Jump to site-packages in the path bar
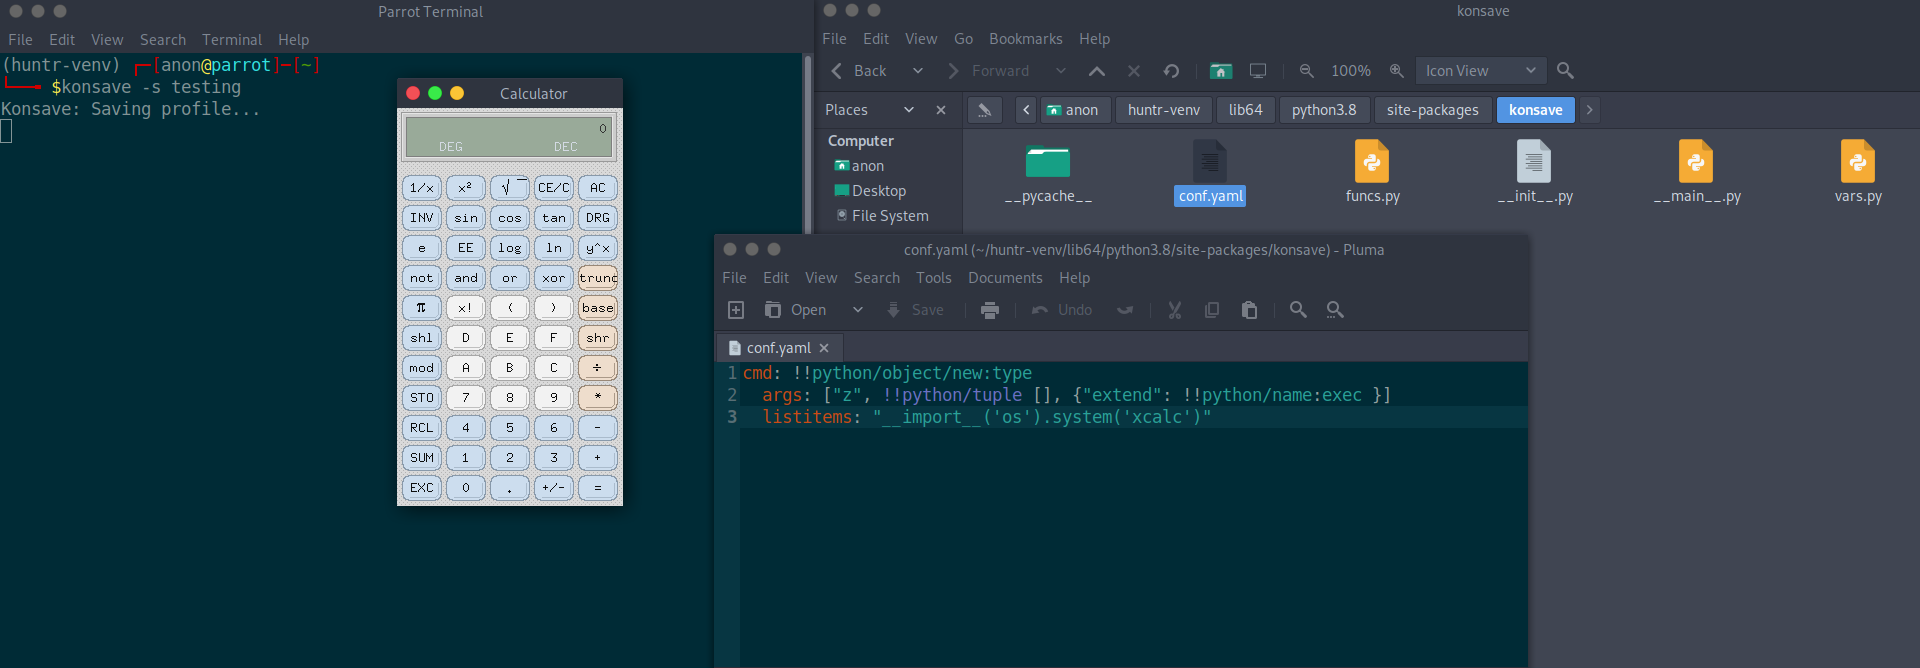The width and height of the screenshot is (1920, 668). [1432, 110]
